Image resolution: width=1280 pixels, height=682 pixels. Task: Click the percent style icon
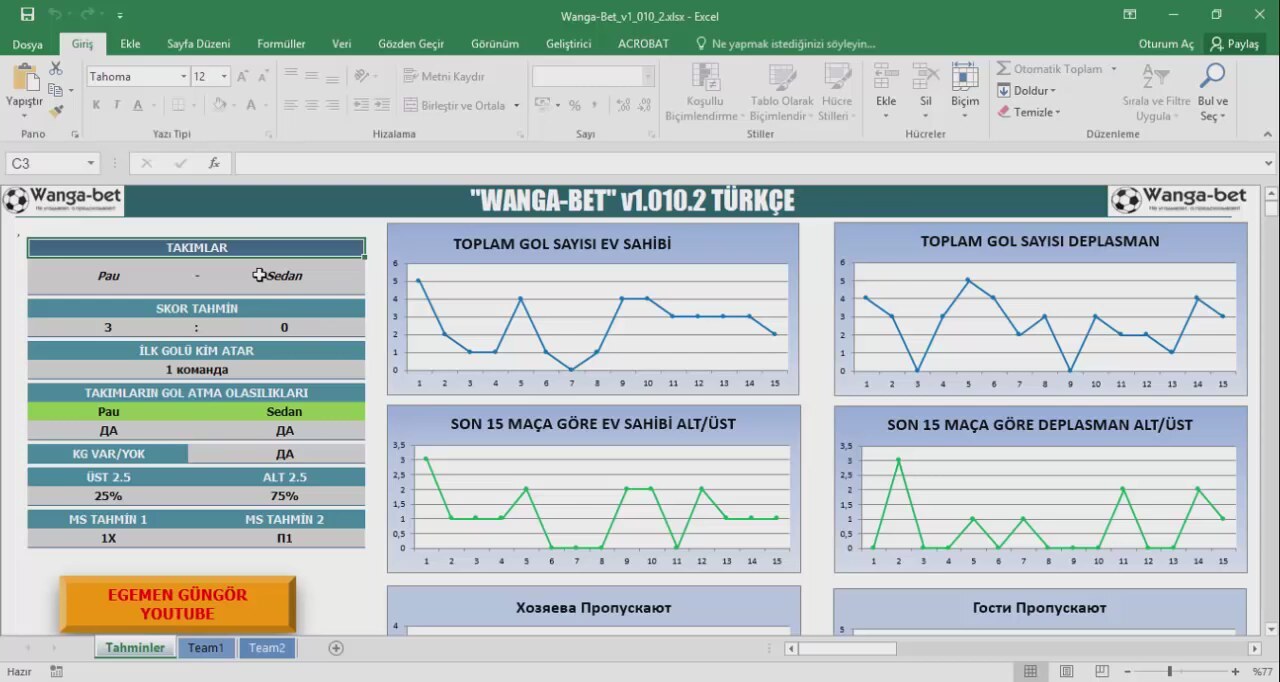click(x=574, y=105)
